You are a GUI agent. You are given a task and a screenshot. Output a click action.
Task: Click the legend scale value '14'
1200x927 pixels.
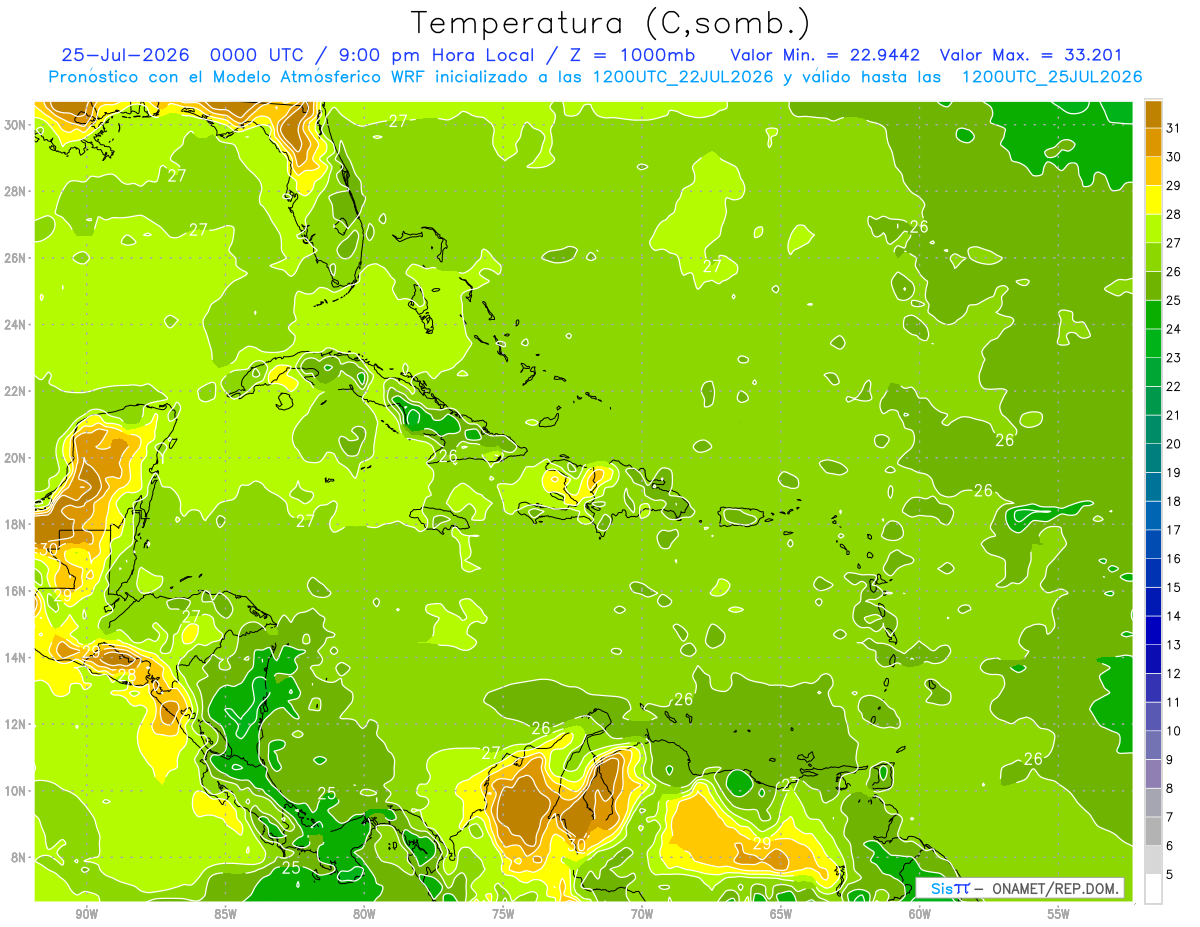pyautogui.click(x=1174, y=615)
